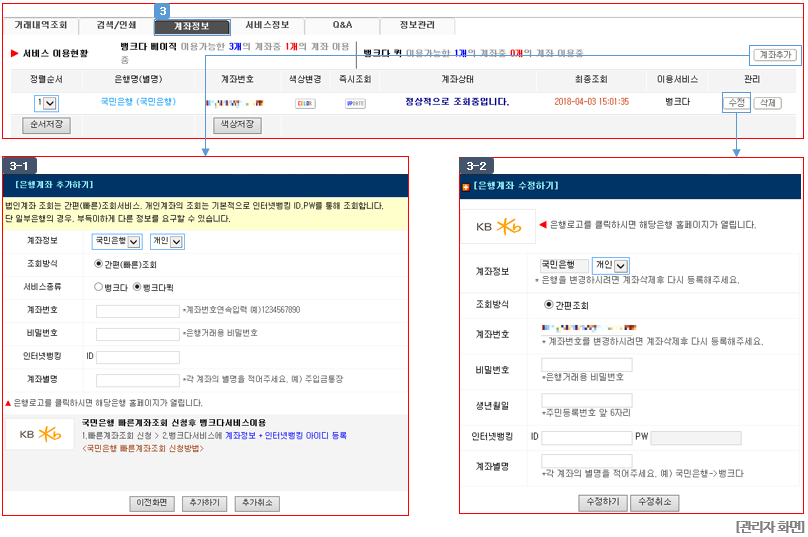Screen dimensions: 808x537
Task: Select 간편(빠른)조회 radio button
Action: (98, 264)
